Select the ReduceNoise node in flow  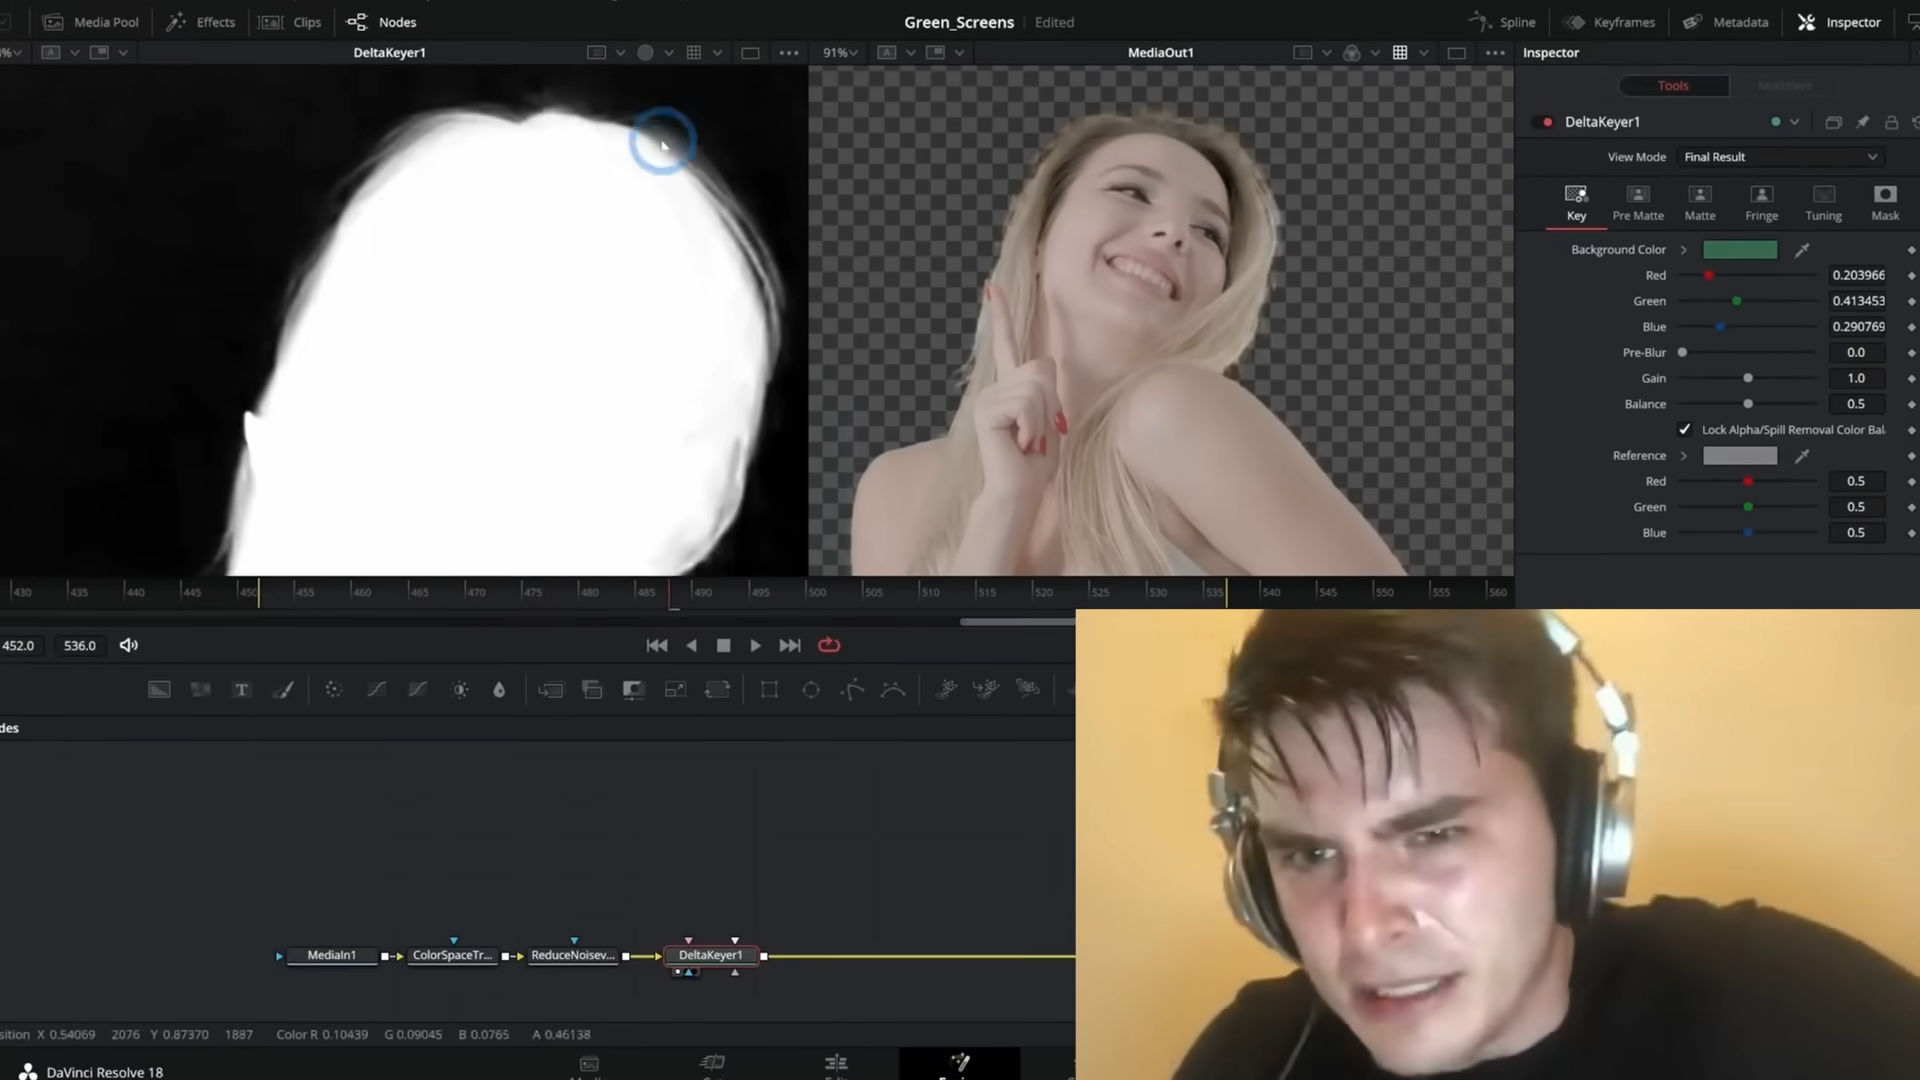[x=573, y=956]
